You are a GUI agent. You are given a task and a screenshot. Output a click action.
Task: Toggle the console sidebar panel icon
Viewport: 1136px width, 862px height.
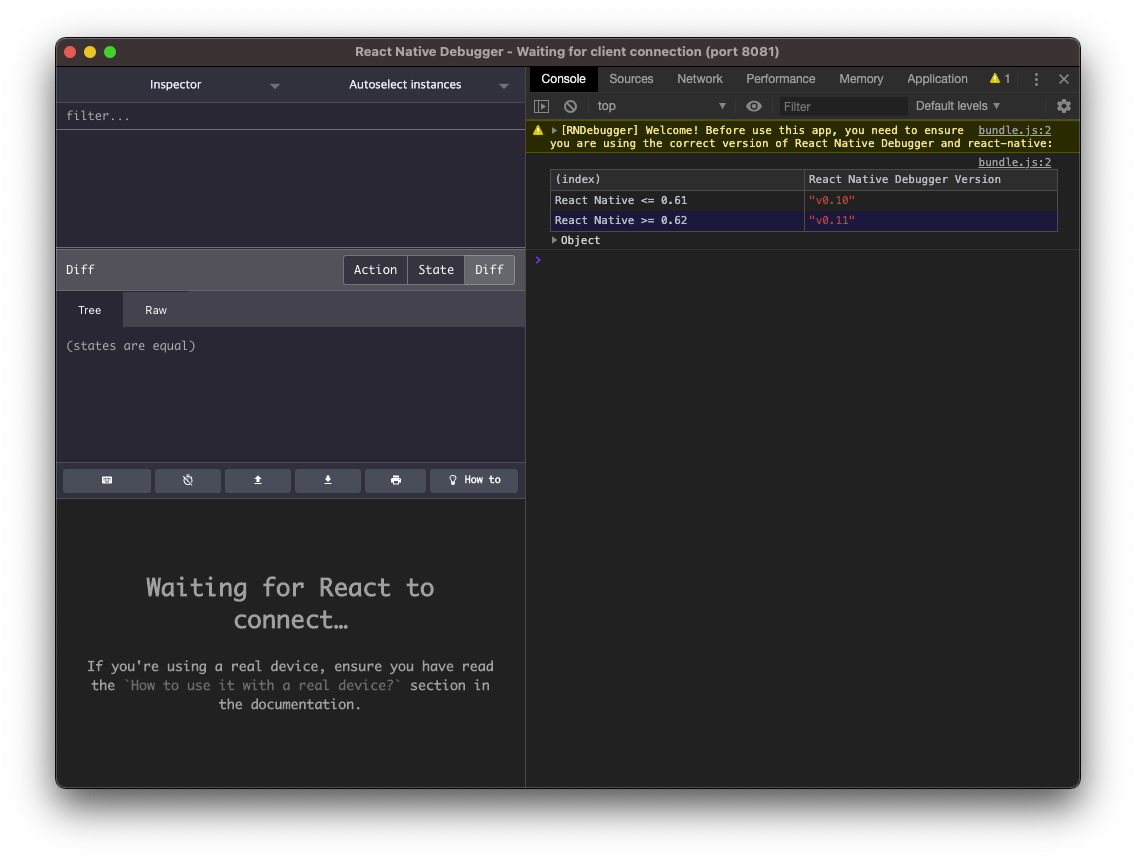click(541, 106)
